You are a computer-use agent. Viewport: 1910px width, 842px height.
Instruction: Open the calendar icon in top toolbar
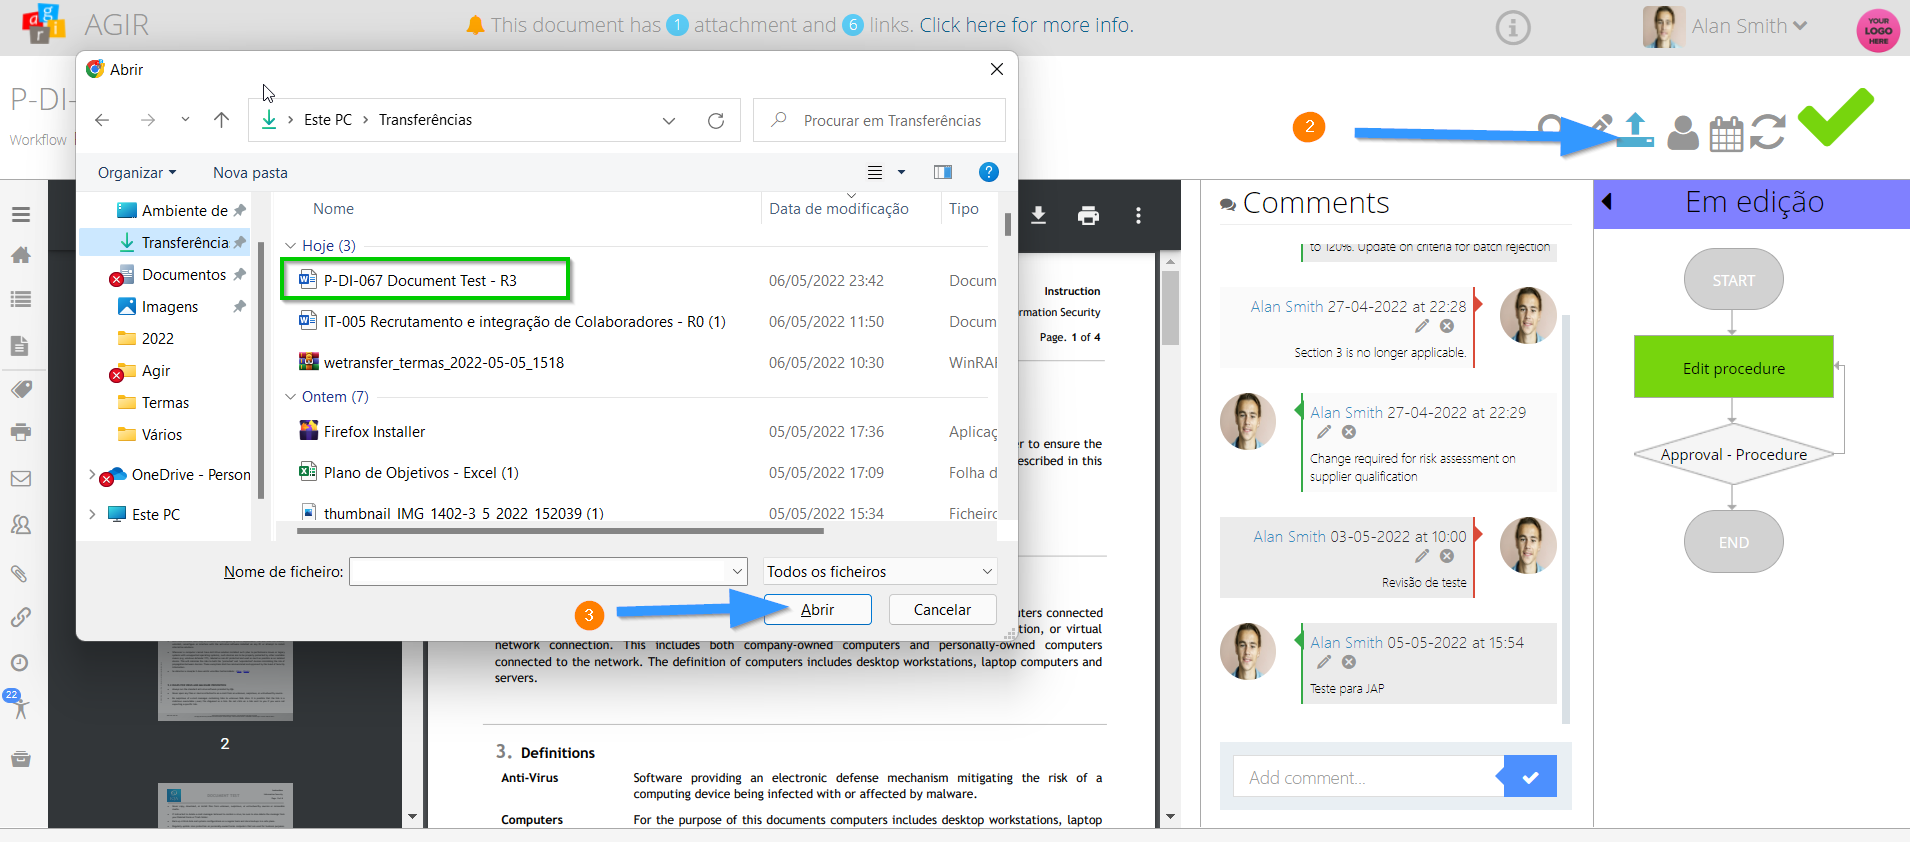[1726, 134]
